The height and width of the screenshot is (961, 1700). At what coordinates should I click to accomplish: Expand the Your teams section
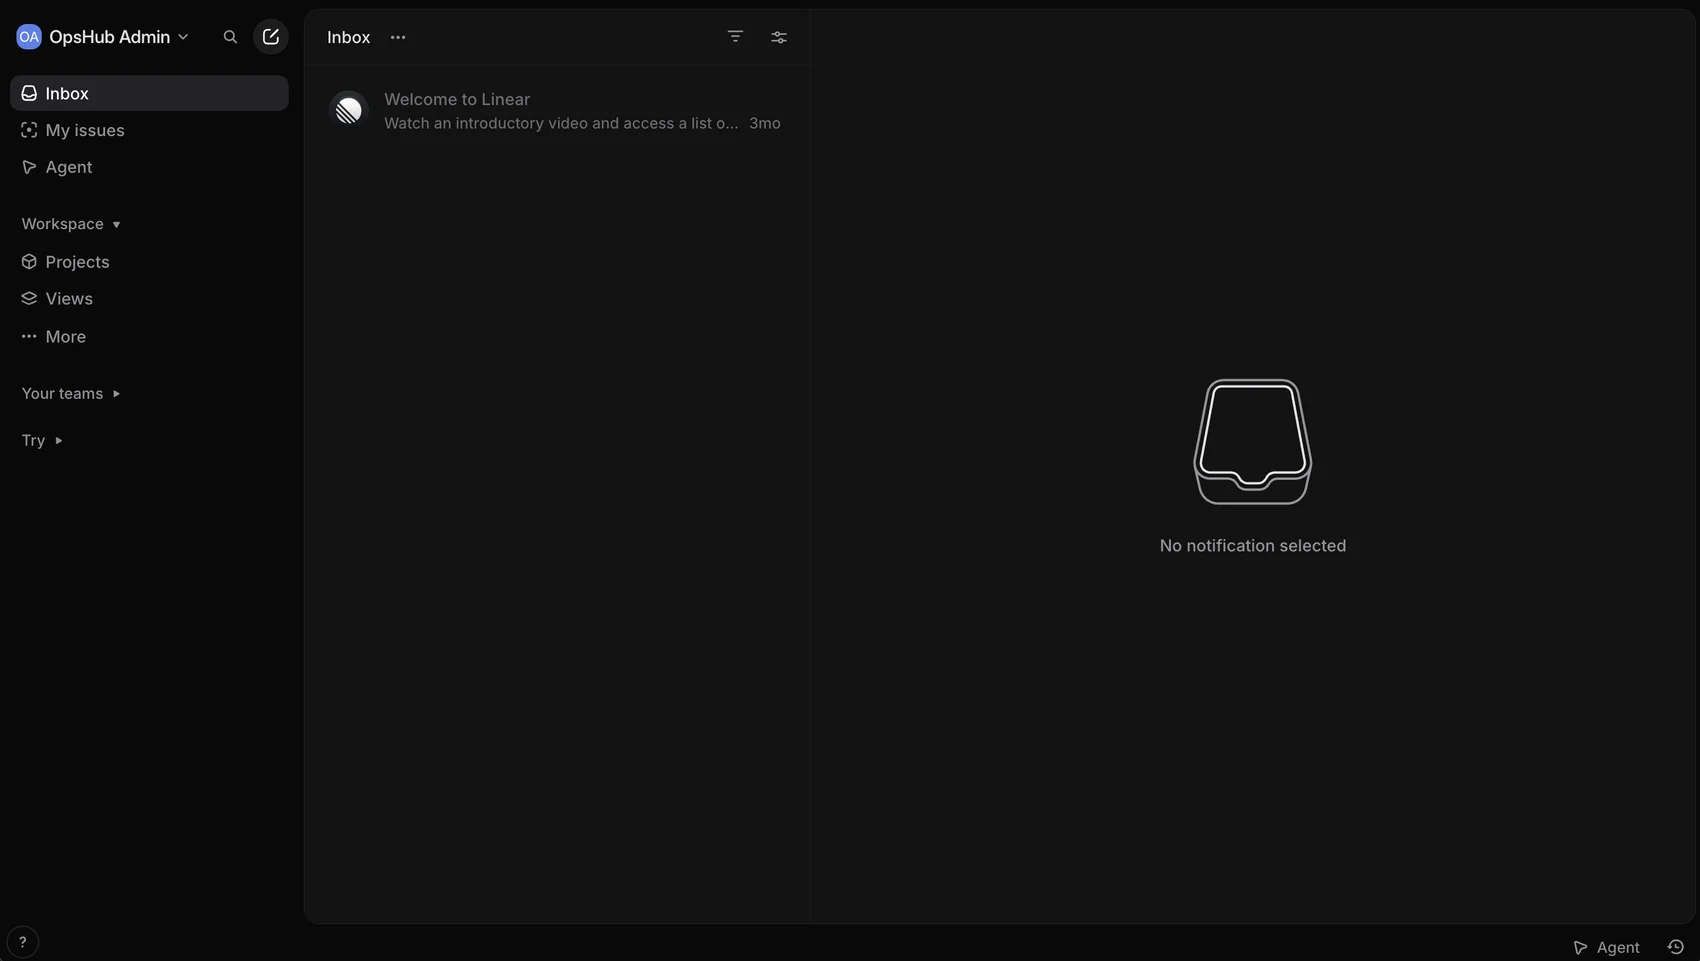point(71,394)
